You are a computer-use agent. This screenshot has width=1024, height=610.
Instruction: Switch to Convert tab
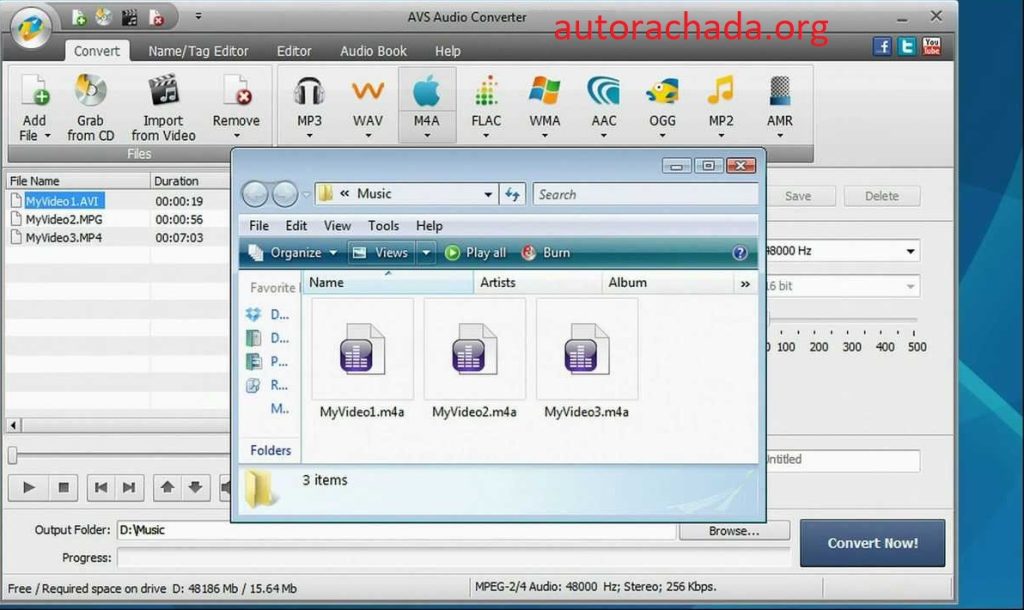click(x=97, y=51)
